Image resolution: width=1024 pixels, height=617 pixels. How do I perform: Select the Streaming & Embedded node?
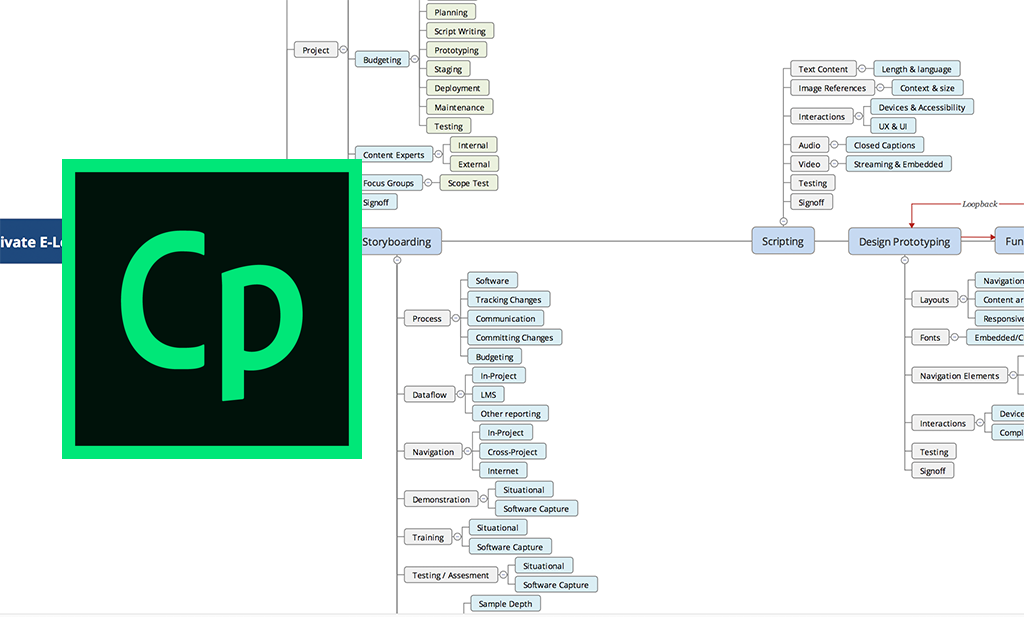899,164
